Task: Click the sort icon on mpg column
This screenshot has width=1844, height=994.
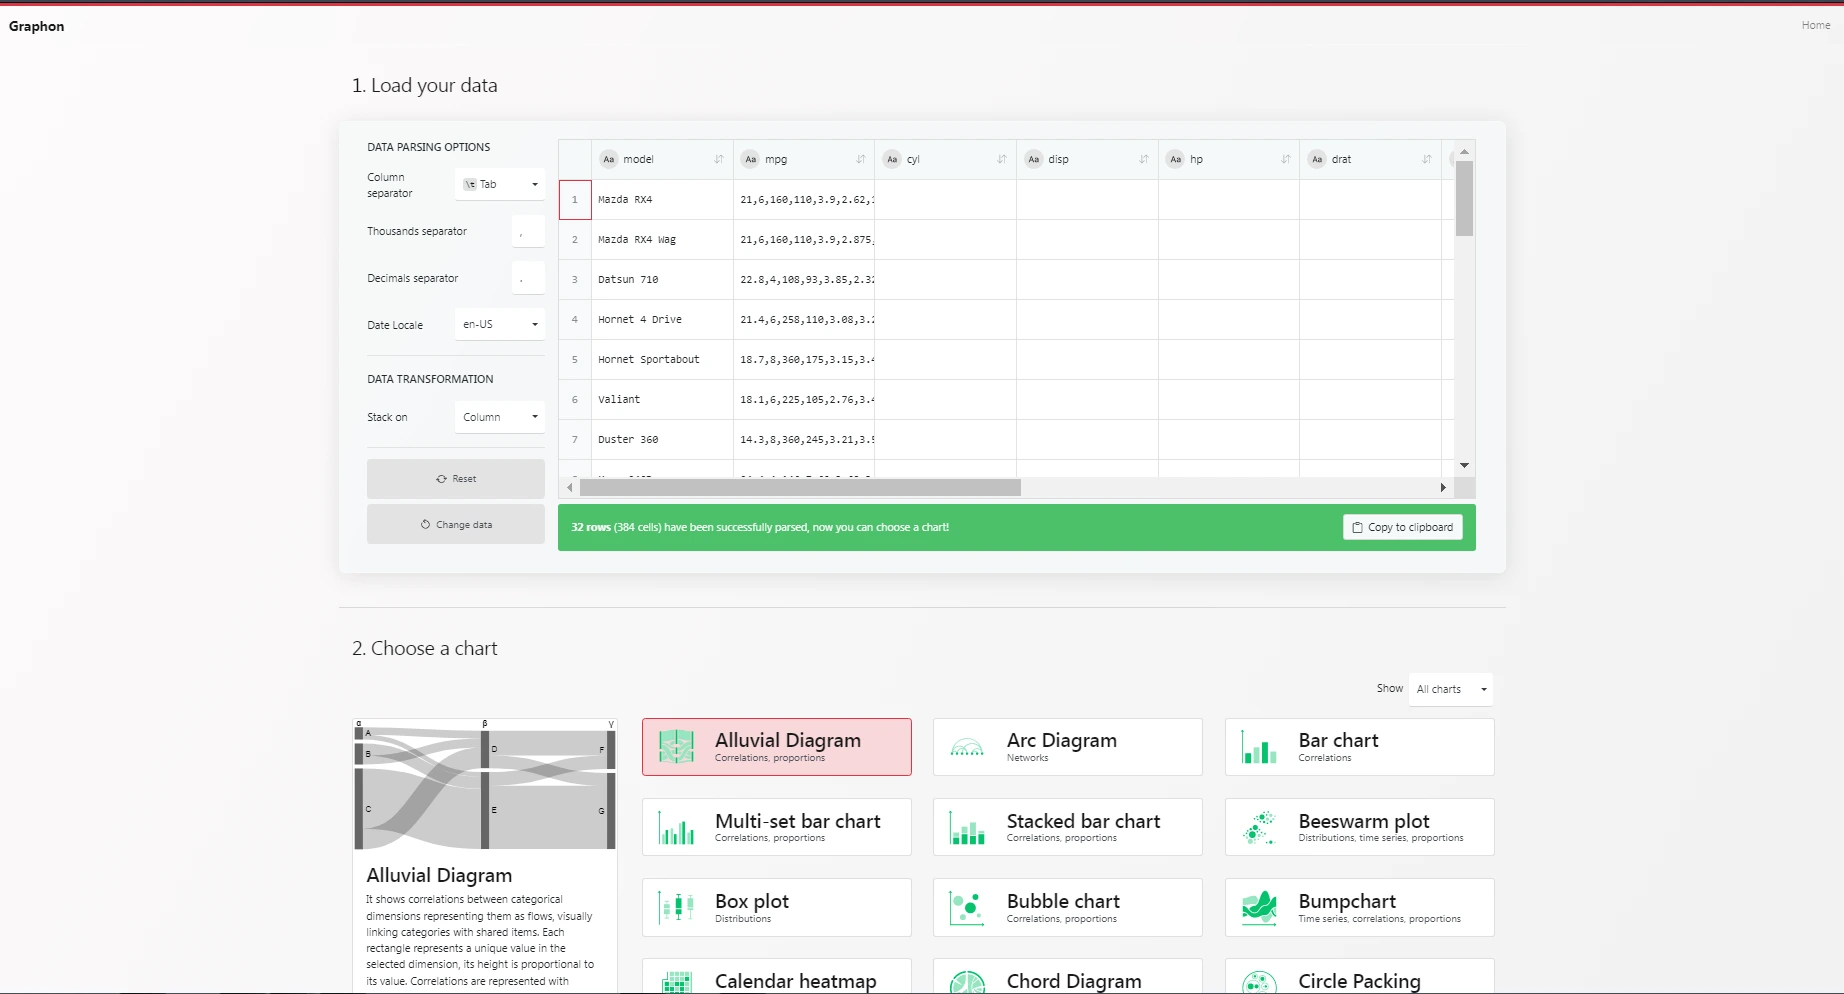Action: [860, 159]
